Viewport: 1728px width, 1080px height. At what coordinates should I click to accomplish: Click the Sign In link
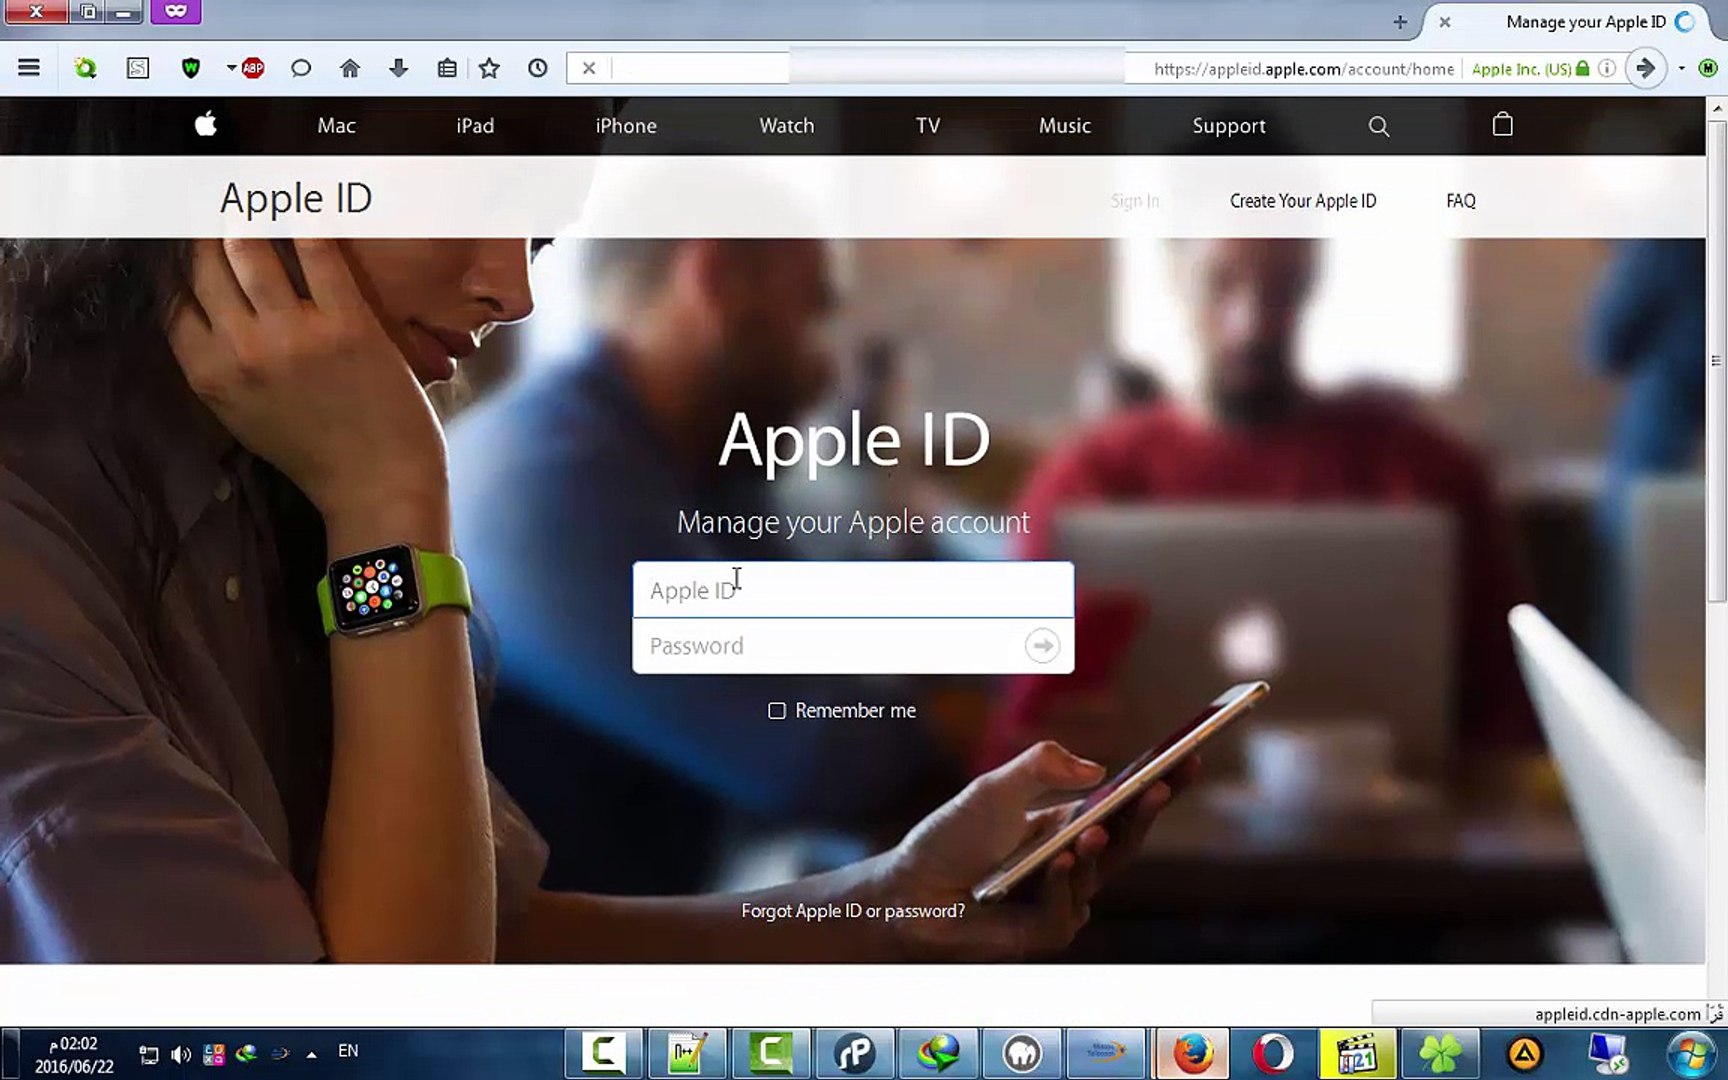(x=1135, y=201)
